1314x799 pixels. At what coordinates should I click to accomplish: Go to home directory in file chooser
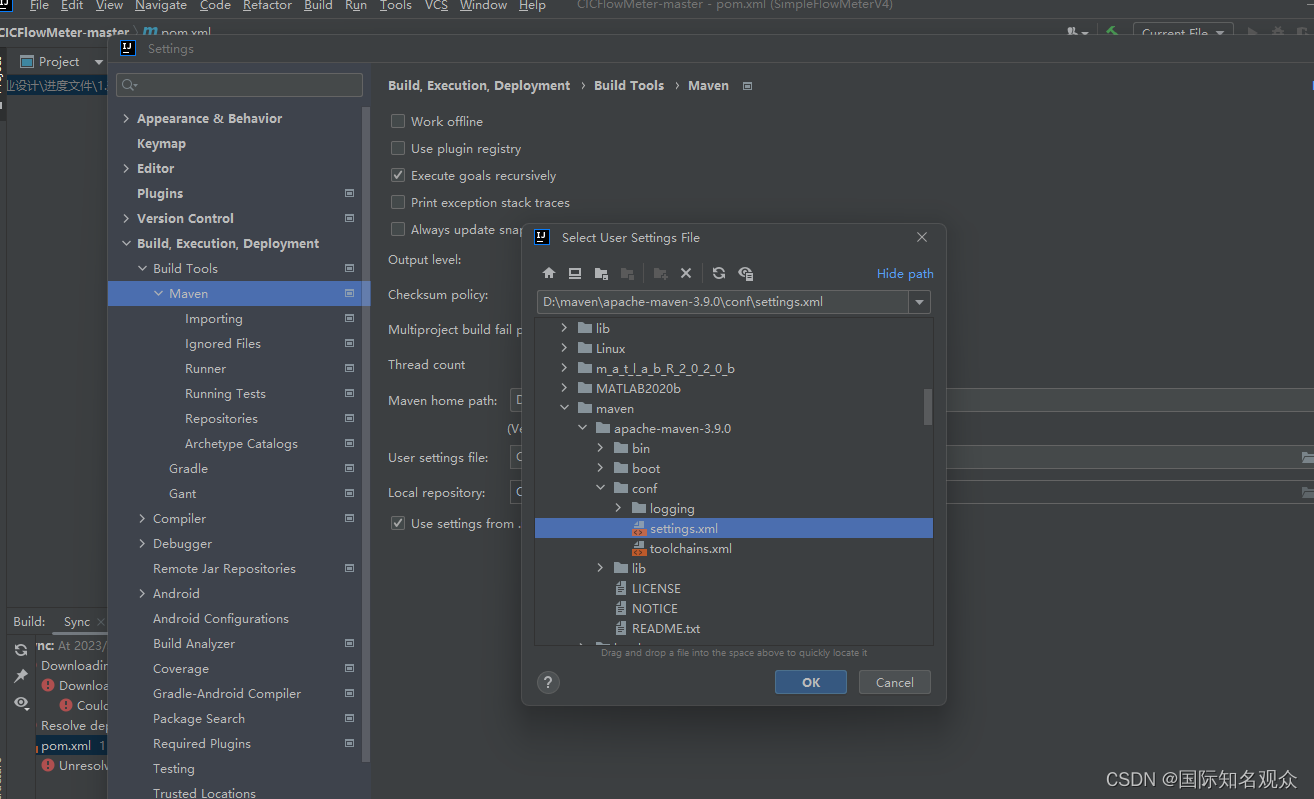tap(549, 273)
